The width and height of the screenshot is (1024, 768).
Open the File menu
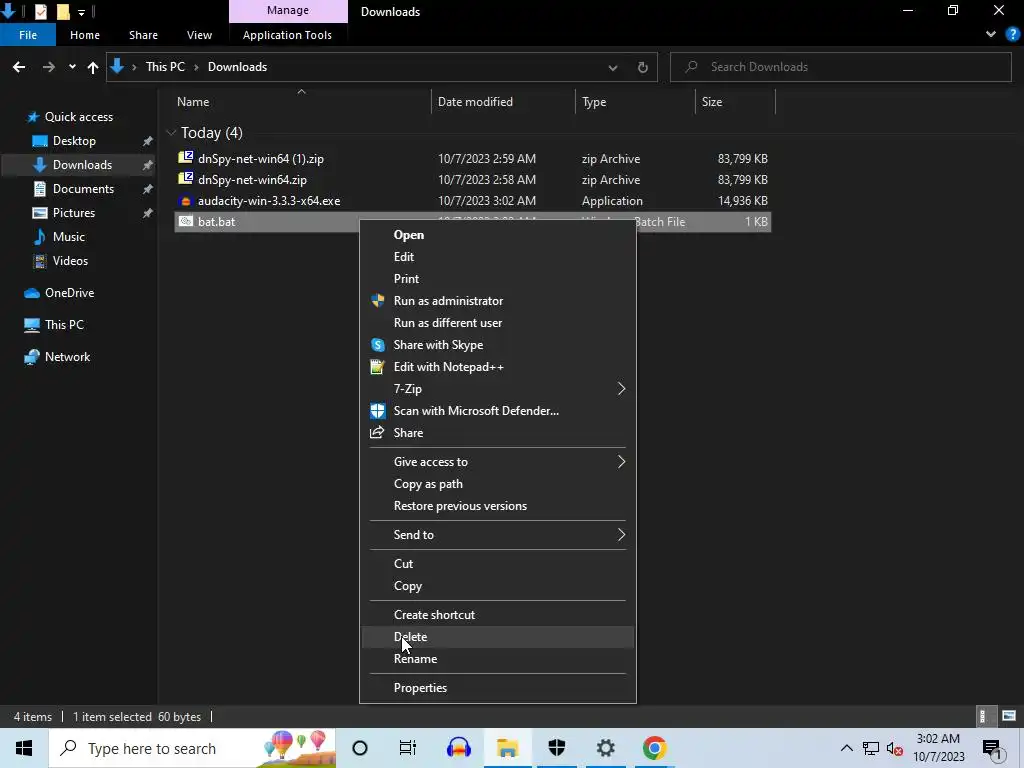tap(28, 35)
